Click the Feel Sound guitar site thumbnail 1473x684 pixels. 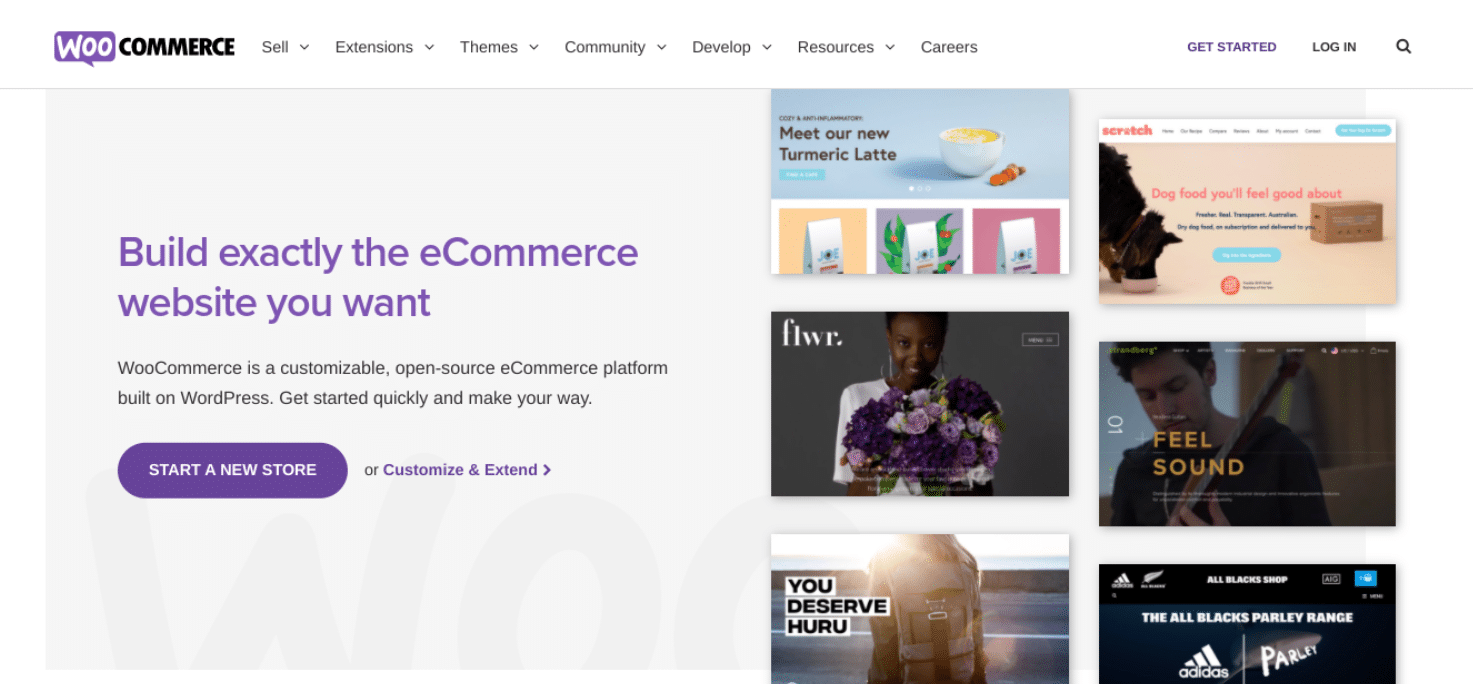pos(1246,433)
